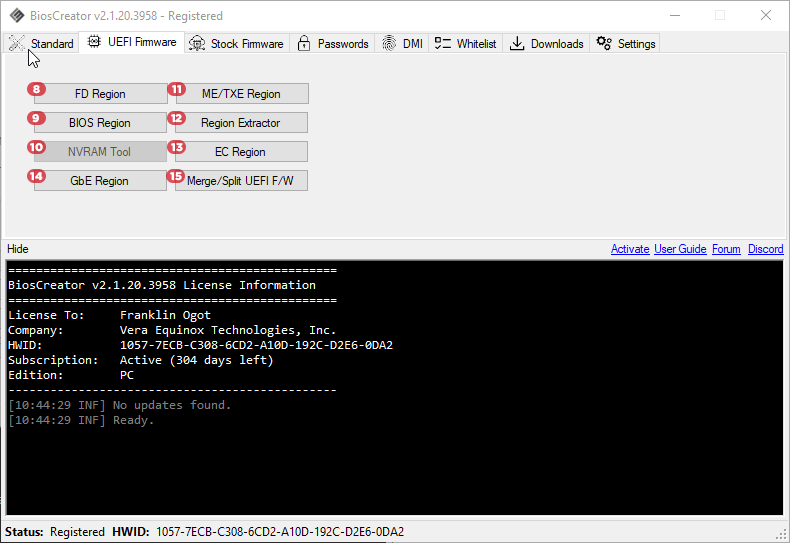Click the download arrow icon
790x543 pixels.
517,44
